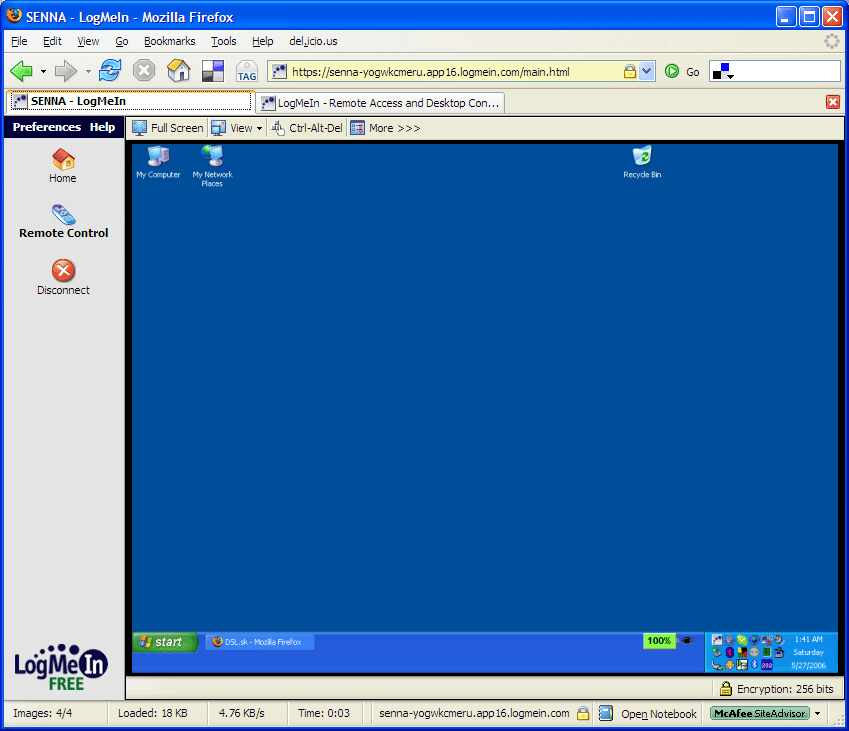This screenshot has height=731, width=849.
Task: Click the LogMeIn FREE logo
Action: (x=61, y=667)
